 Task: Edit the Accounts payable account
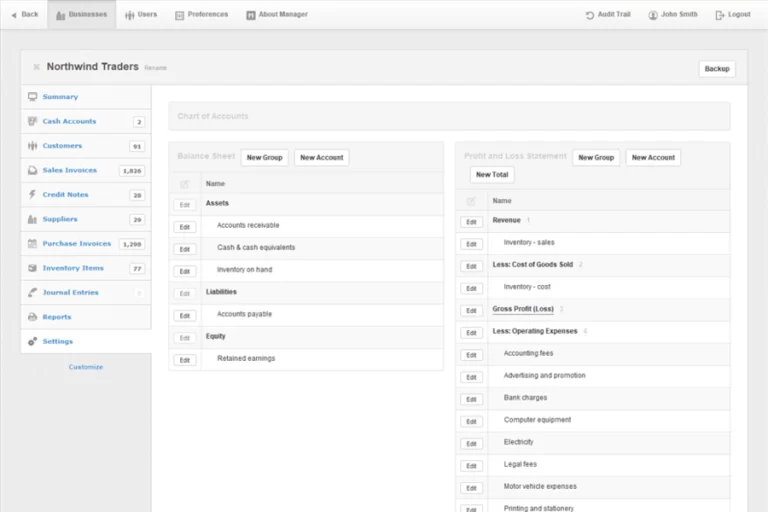pos(185,316)
